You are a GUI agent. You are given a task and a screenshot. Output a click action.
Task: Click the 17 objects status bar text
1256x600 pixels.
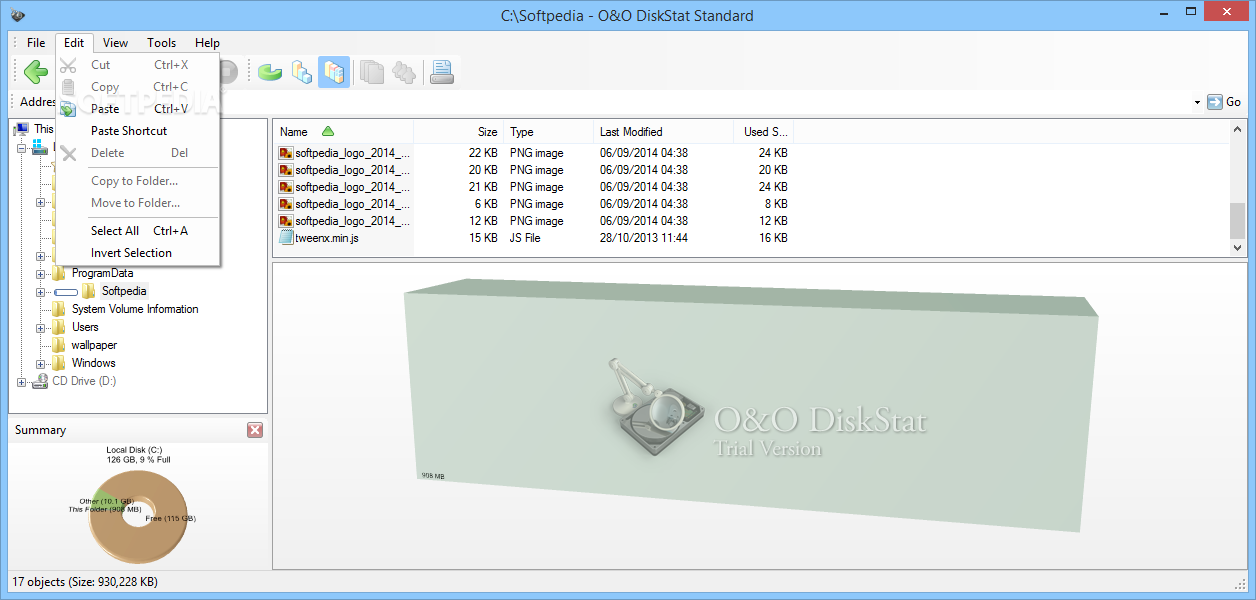(x=85, y=582)
